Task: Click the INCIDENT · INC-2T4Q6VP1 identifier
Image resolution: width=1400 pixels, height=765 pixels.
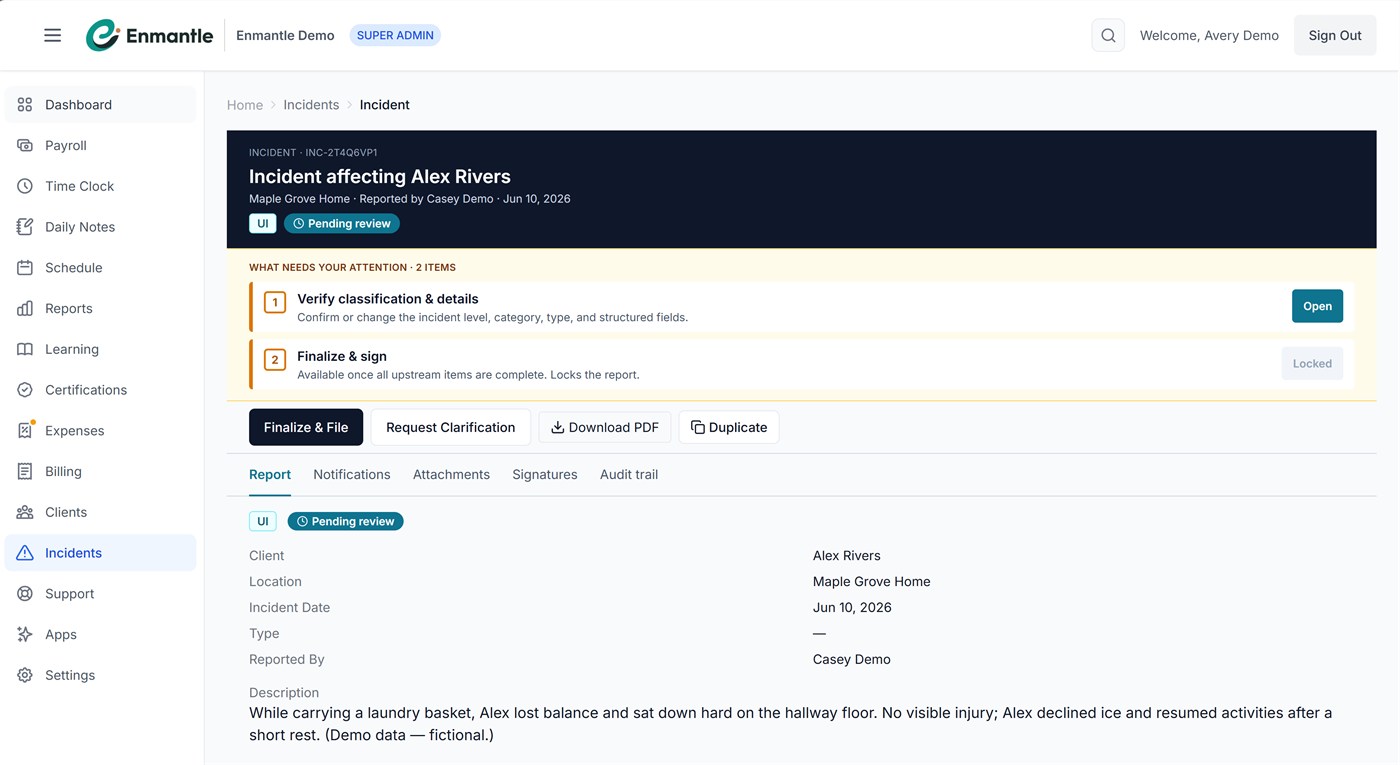Action: [313, 153]
